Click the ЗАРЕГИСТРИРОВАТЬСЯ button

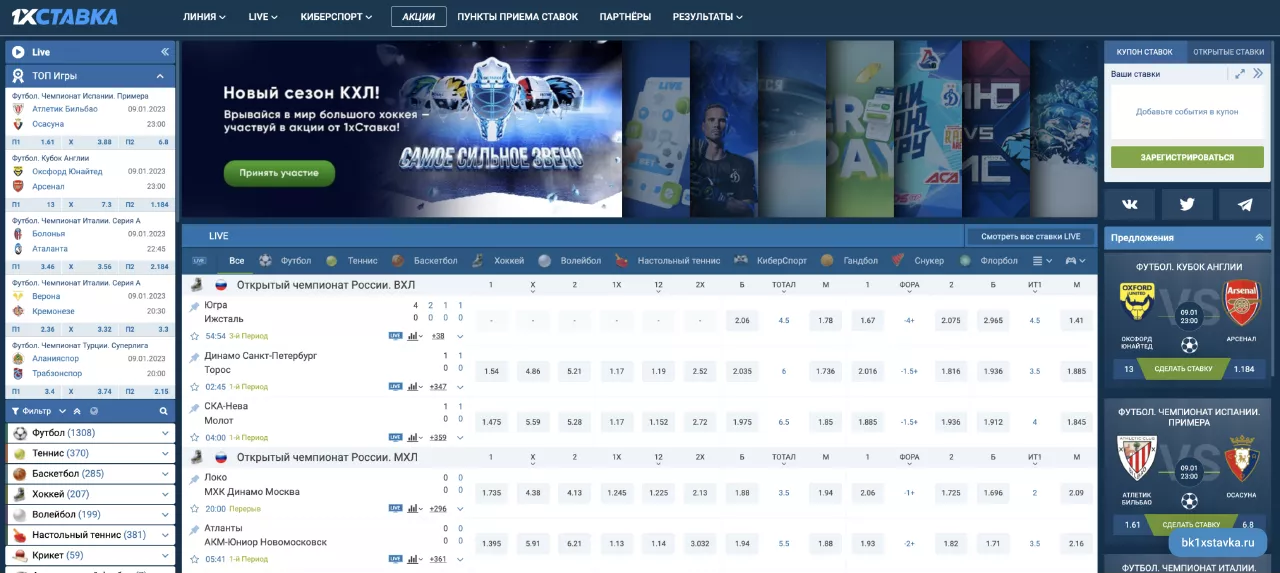coord(1187,157)
